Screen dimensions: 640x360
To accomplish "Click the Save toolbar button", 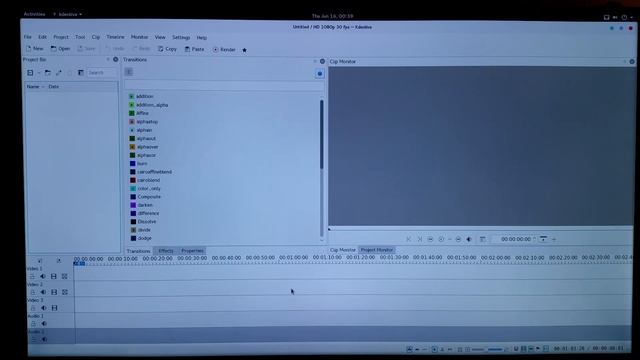I will pyautogui.click(x=86, y=48).
